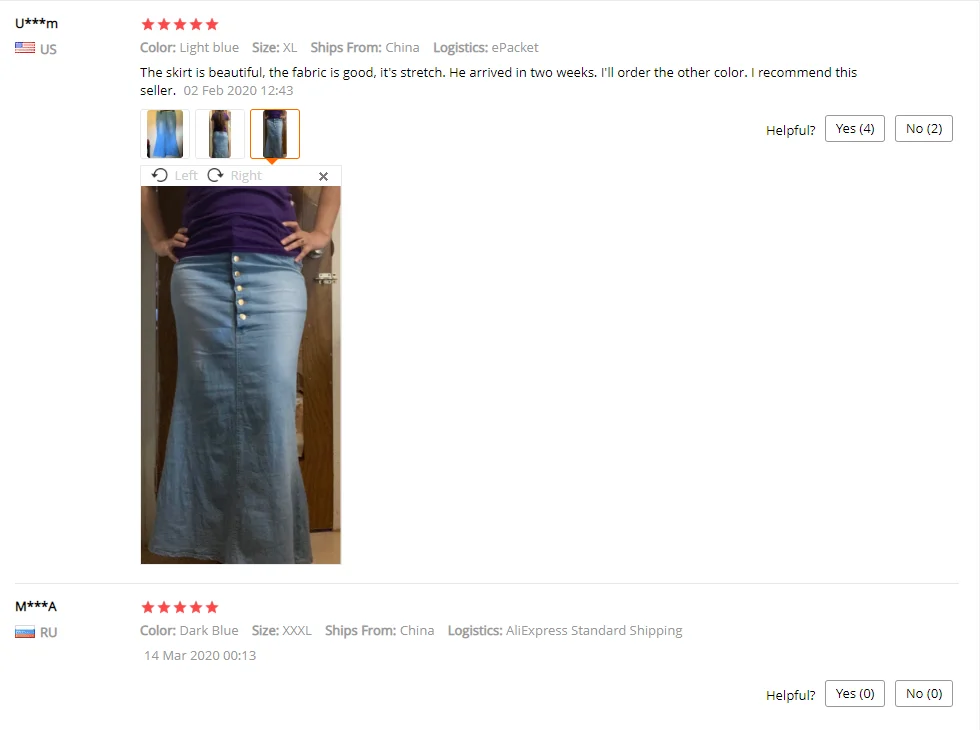Click the 'Left' rotate label
Viewport: 980px width, 730px height.
[186, 176]
